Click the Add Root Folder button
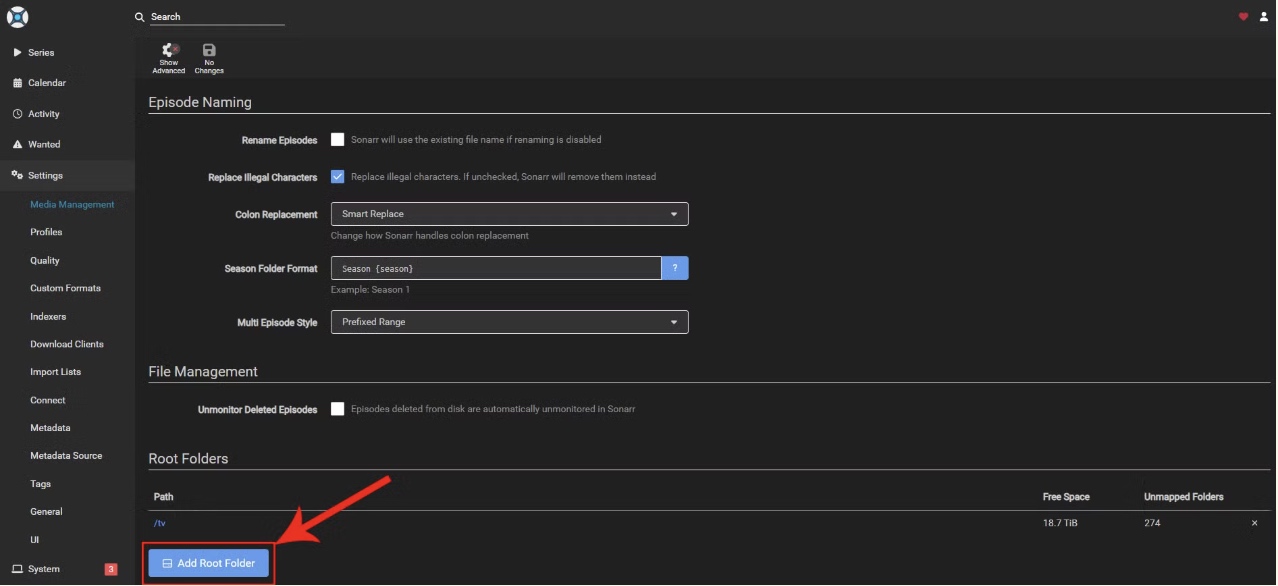The image size is (1278, 586). [209, 563]
